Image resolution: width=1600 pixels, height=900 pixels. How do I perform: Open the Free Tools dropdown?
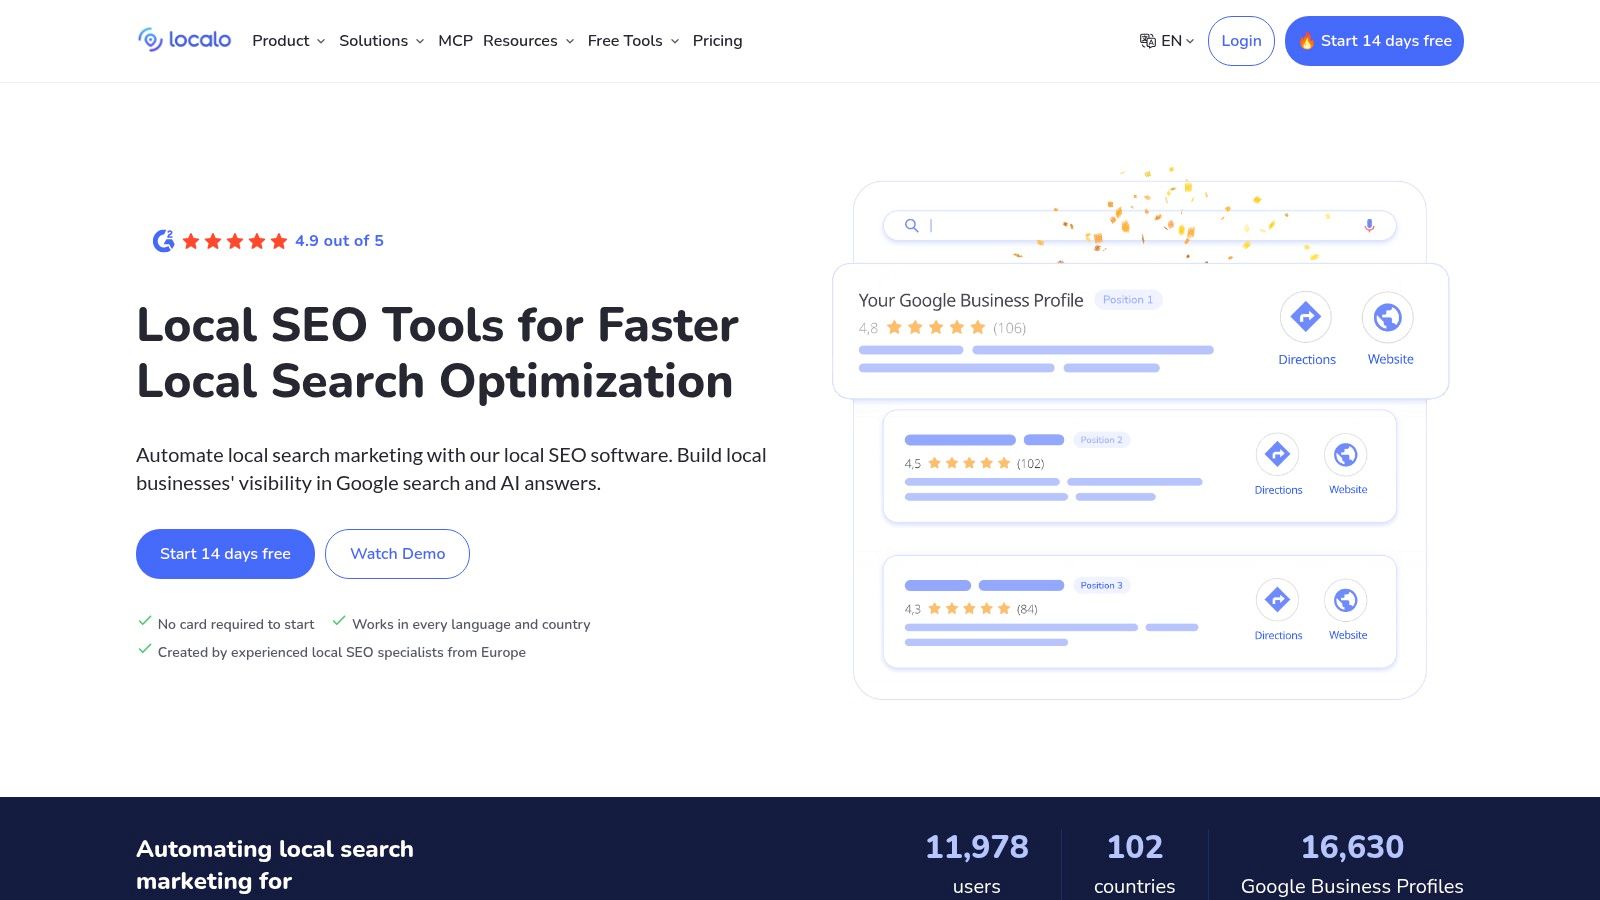[x=633, y=41]
